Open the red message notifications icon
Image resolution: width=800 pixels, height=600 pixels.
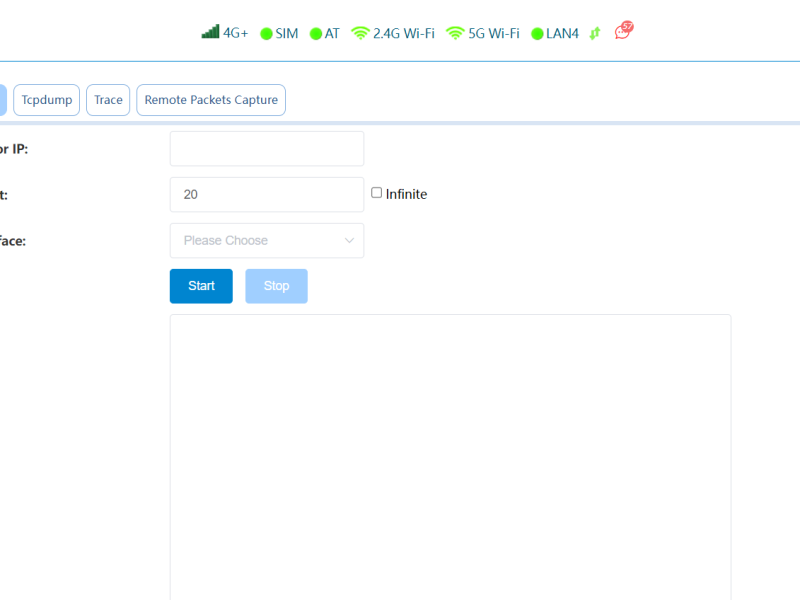[x=624, y=31]
